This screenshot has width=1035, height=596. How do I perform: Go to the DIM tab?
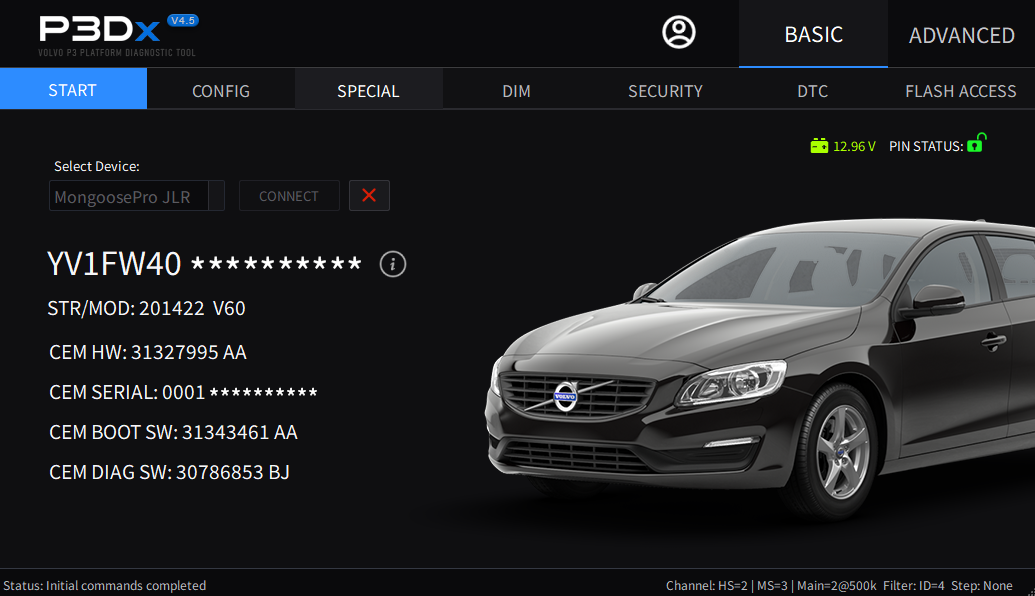point(516,90)
